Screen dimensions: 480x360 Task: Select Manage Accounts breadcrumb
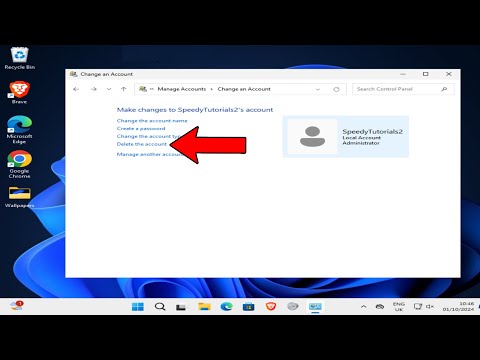click(x=182, y=89)
